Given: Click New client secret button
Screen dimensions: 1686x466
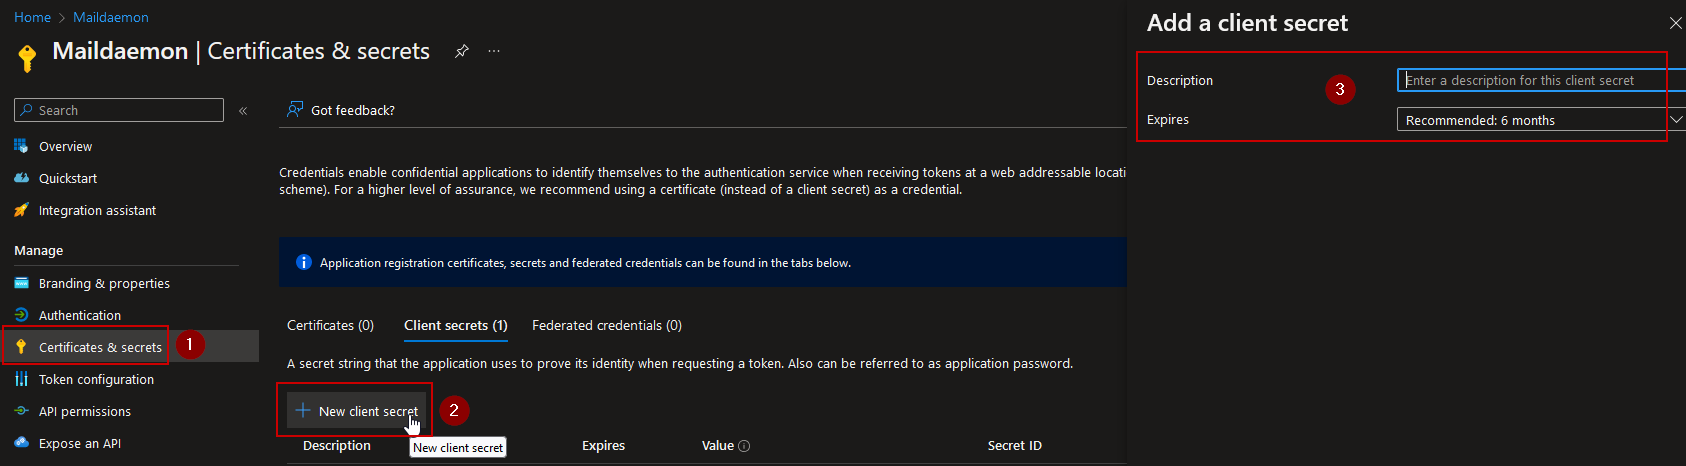Looking at the screenshot, I should (x=357, y=411).
